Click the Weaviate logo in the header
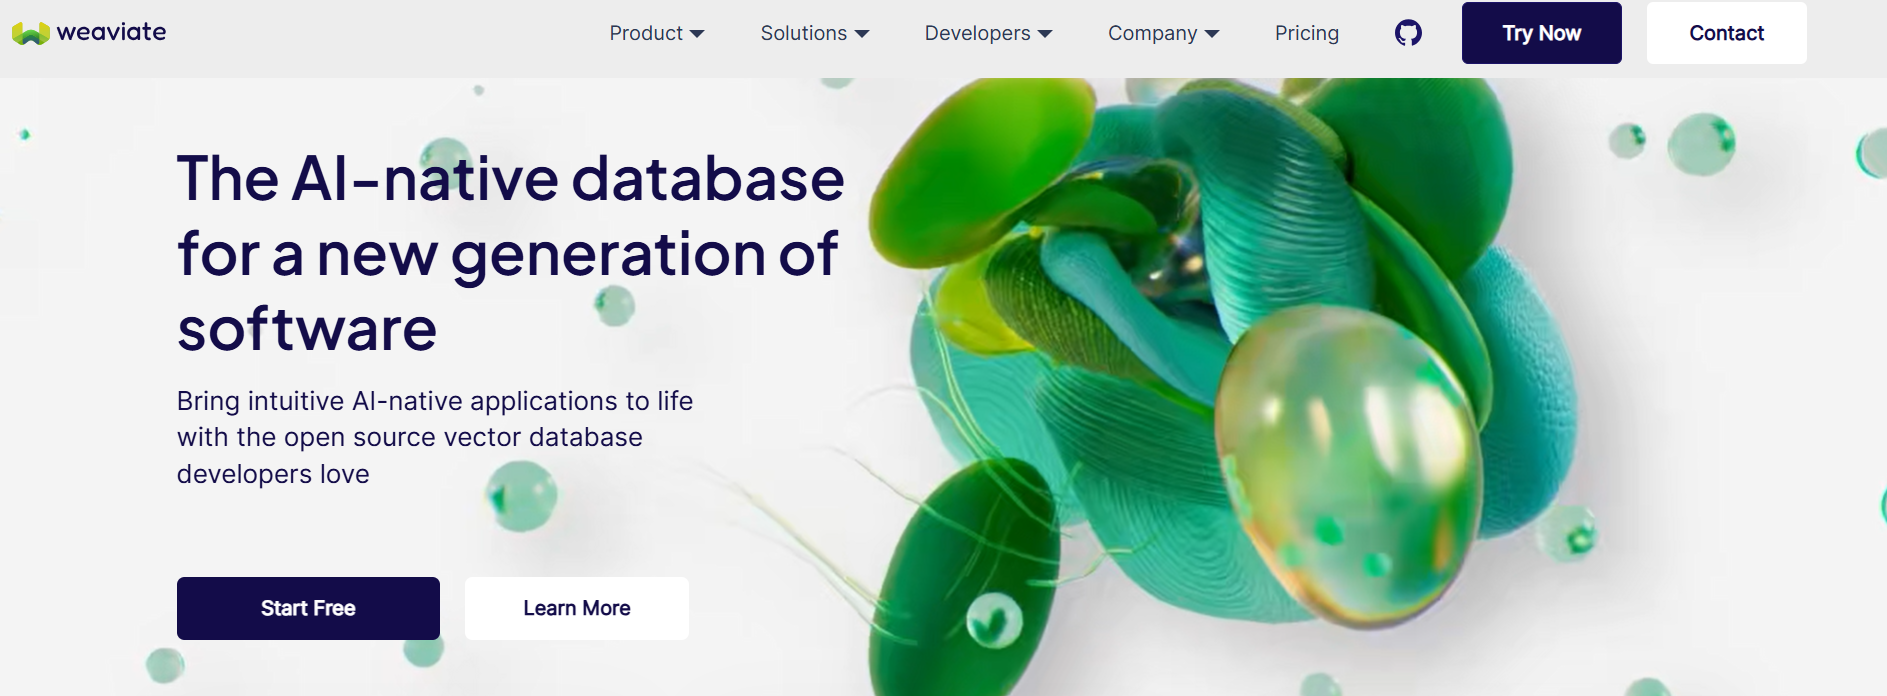 point(89,33)
